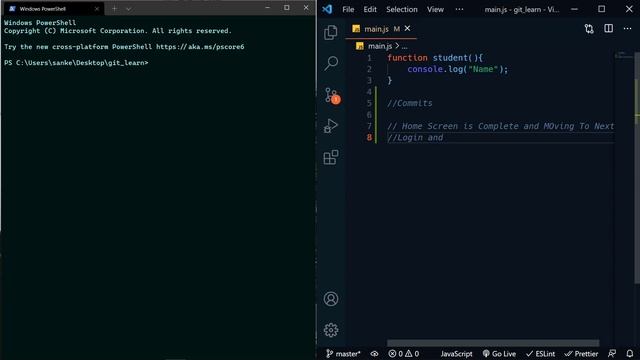Click line number 8 in the gutter
Image resolution: width=640 pixels, height=360 pixels.
click(369, 138)
